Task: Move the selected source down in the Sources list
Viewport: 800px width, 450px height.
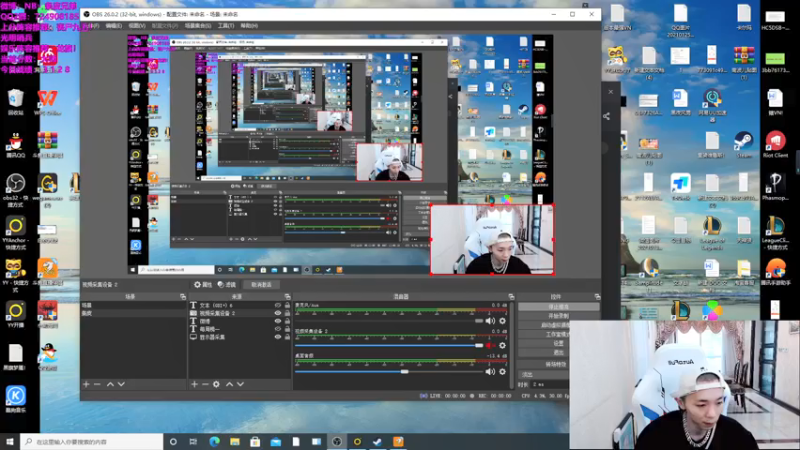Action: pyautogui.click(x=240, y=384)
